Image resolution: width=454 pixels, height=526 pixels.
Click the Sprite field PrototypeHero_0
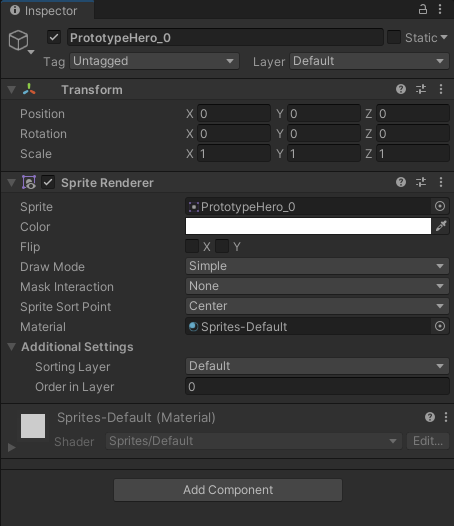pos(308,206)
